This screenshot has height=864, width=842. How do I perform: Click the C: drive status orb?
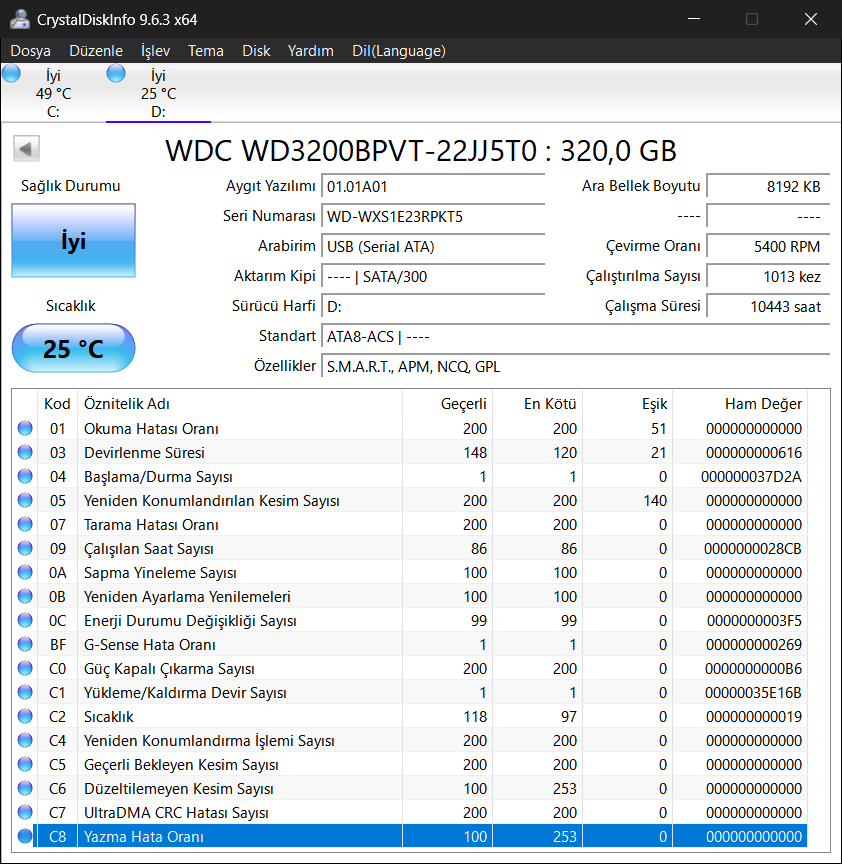(12, 73)
